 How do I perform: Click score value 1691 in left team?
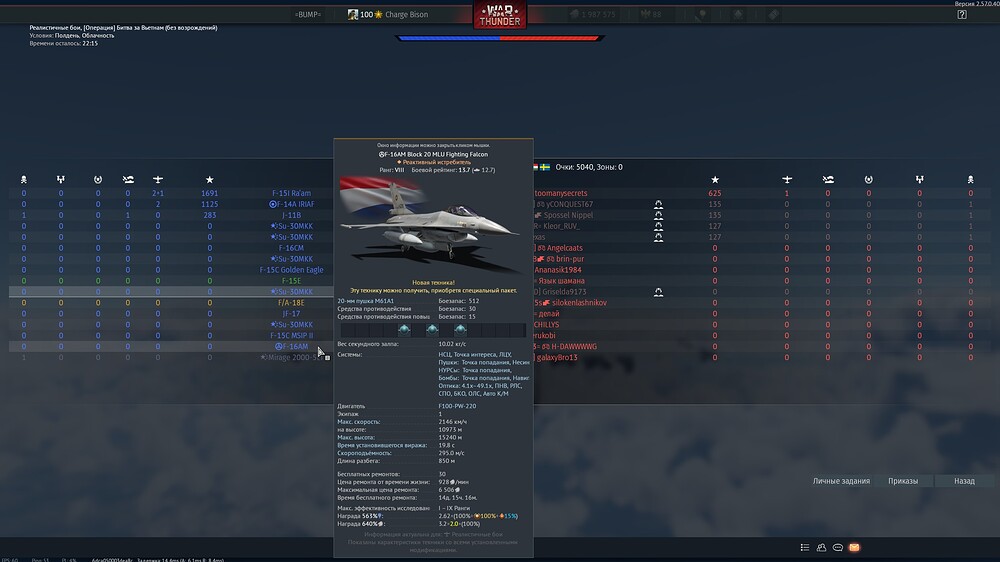click(209, 193)
